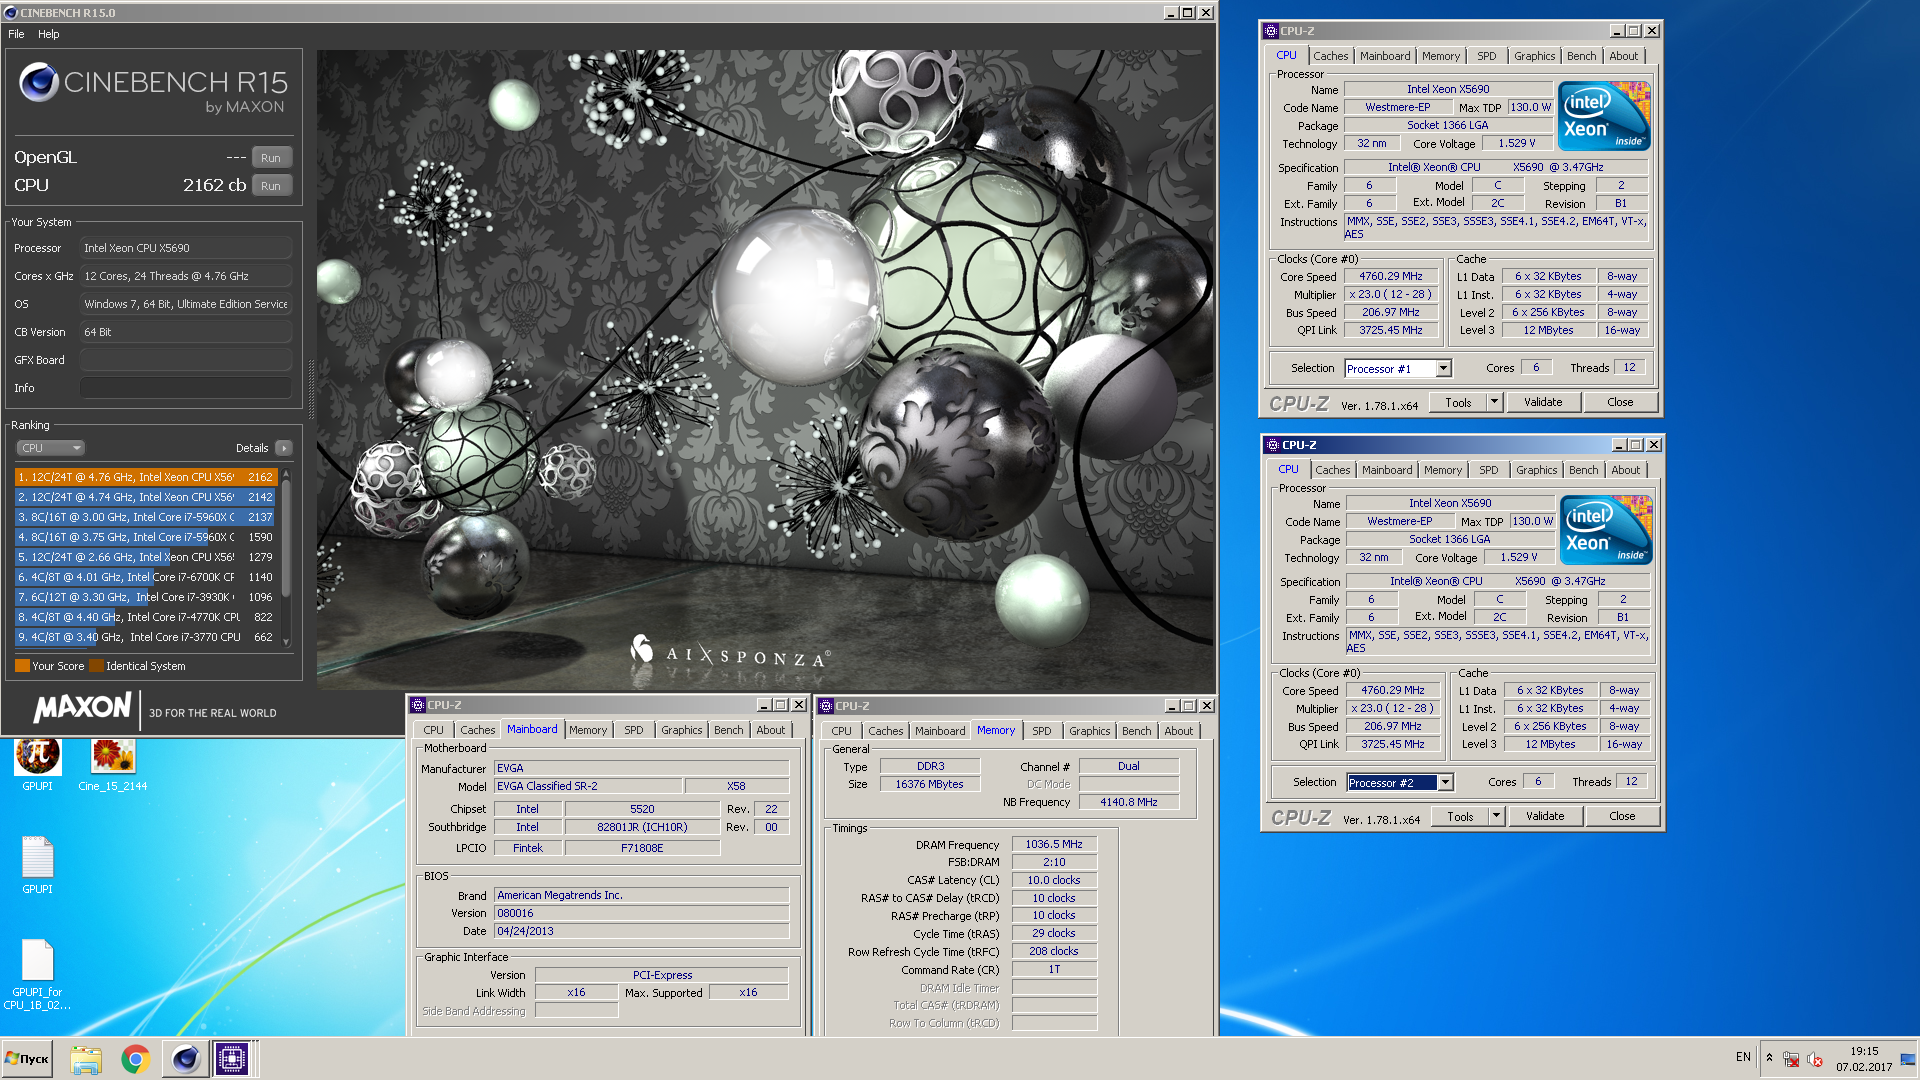Open Processor #2 selection dropdown
This screenshot has width=1920, height=1080.
click(1399, 783)
